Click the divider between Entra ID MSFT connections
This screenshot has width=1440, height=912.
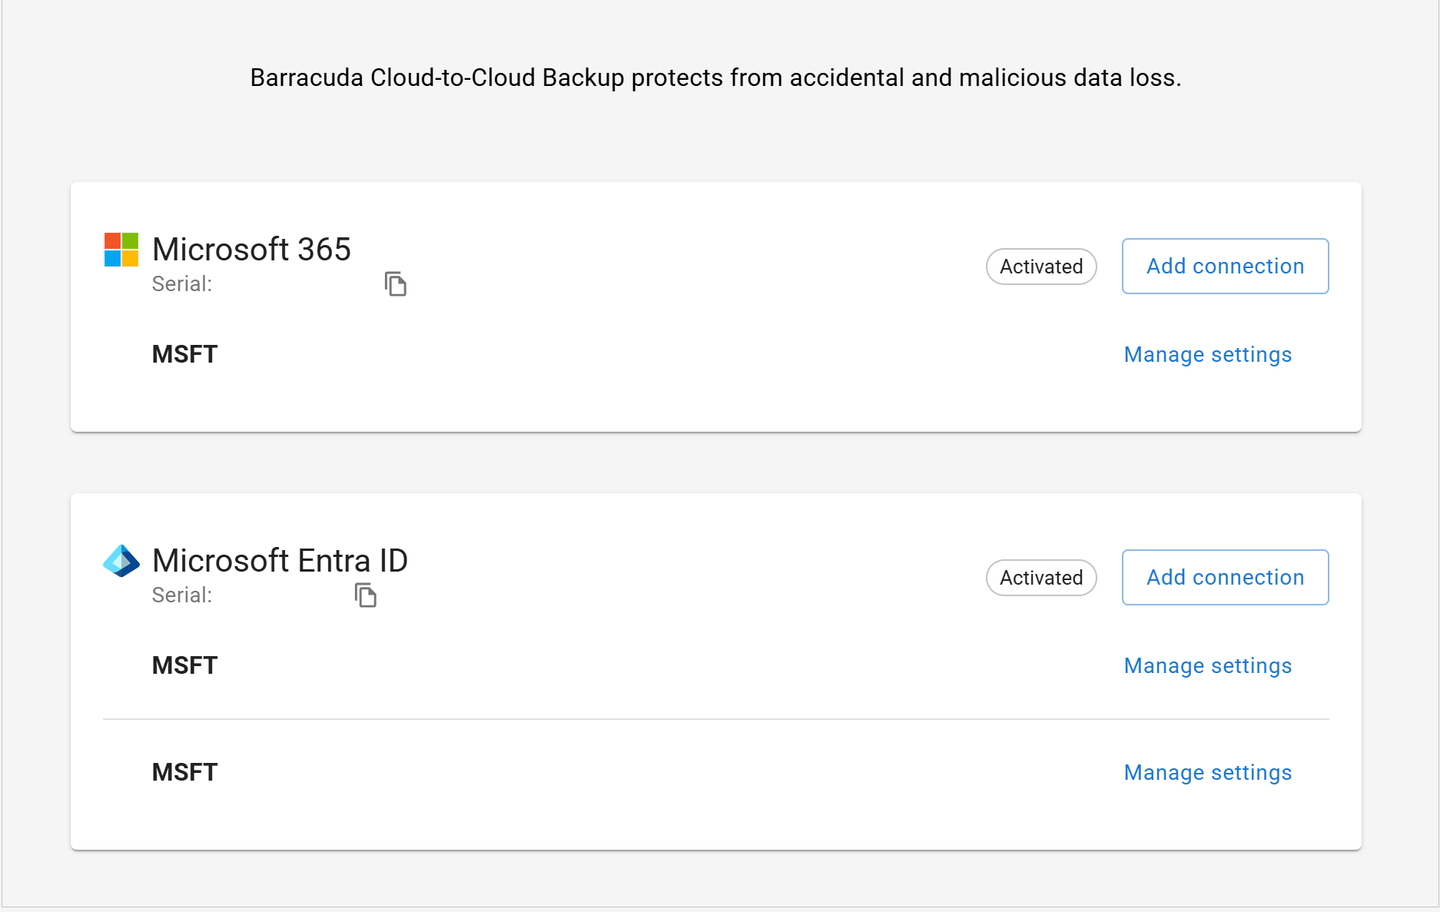tap(715, 719)
